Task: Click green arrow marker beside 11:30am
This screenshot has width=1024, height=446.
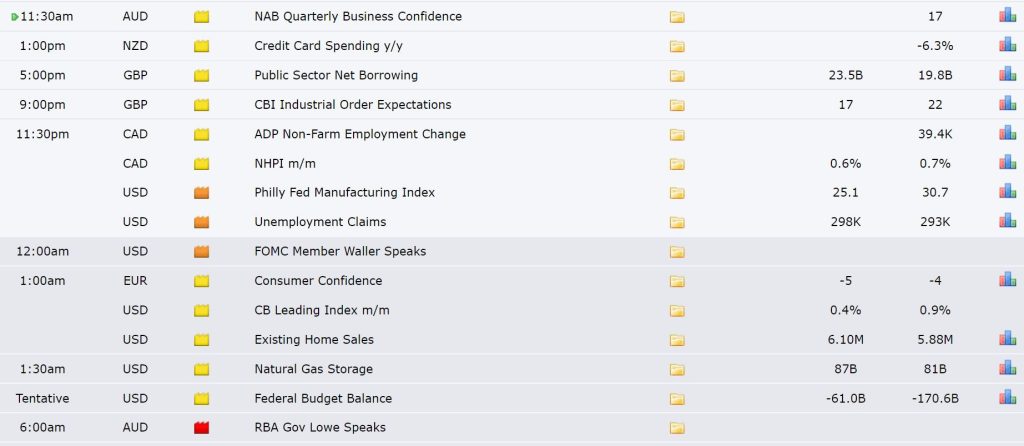Action: [x=14, y=17]
